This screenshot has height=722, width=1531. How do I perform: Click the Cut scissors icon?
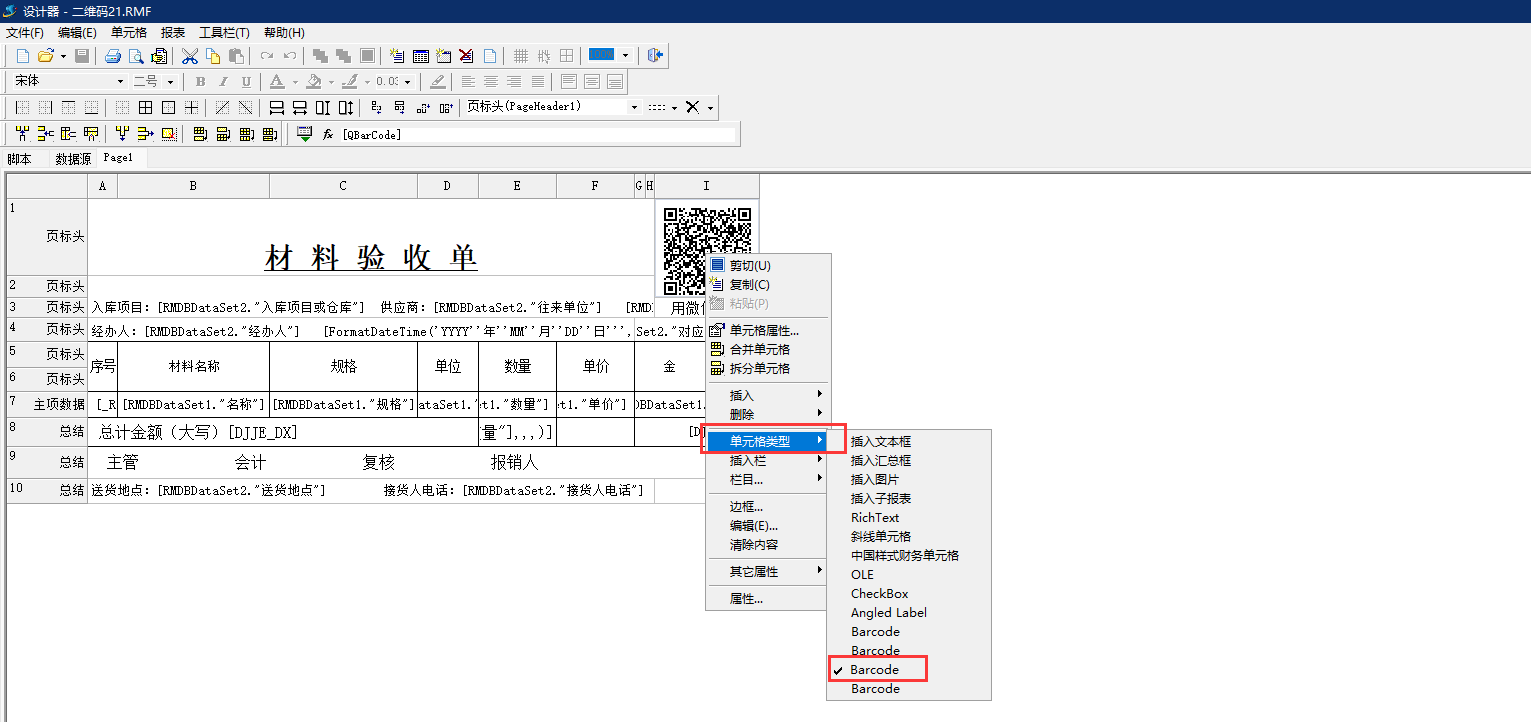click(189, 56)
